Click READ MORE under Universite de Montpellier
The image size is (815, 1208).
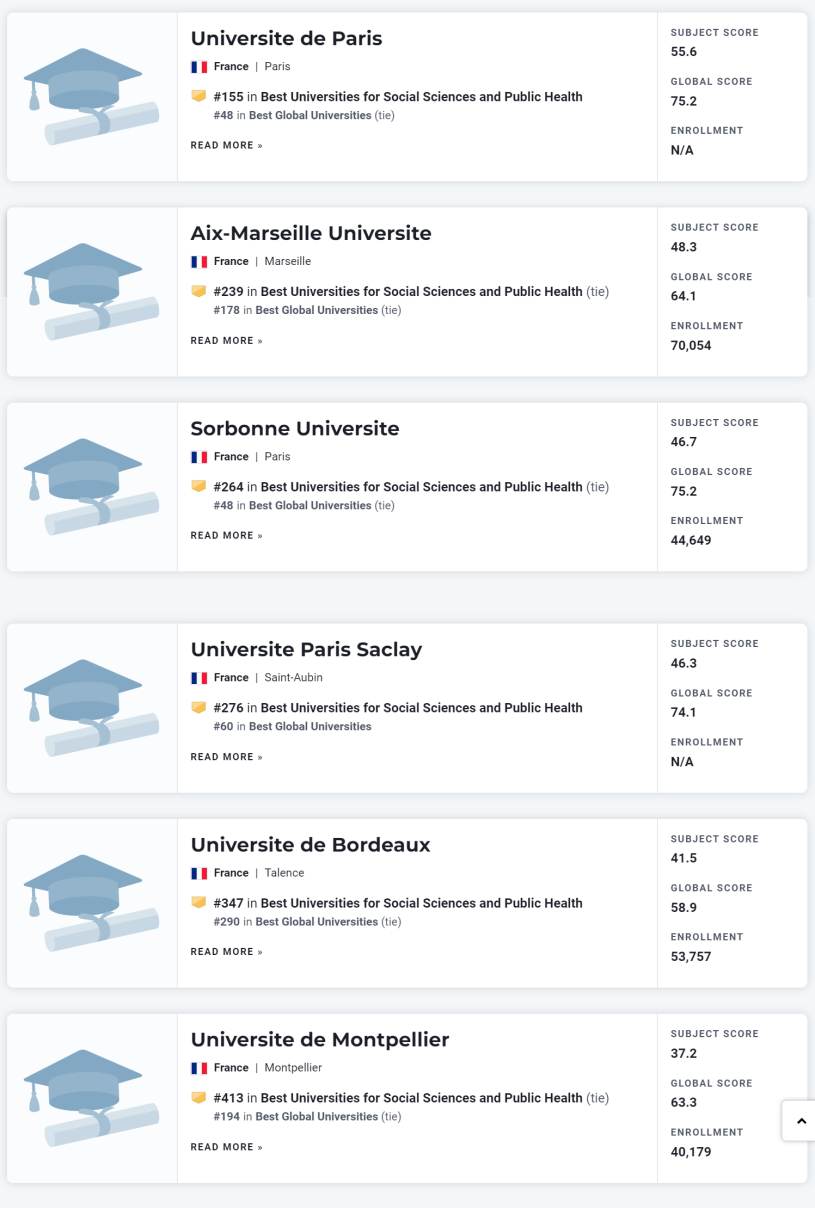click(226, 1147)
